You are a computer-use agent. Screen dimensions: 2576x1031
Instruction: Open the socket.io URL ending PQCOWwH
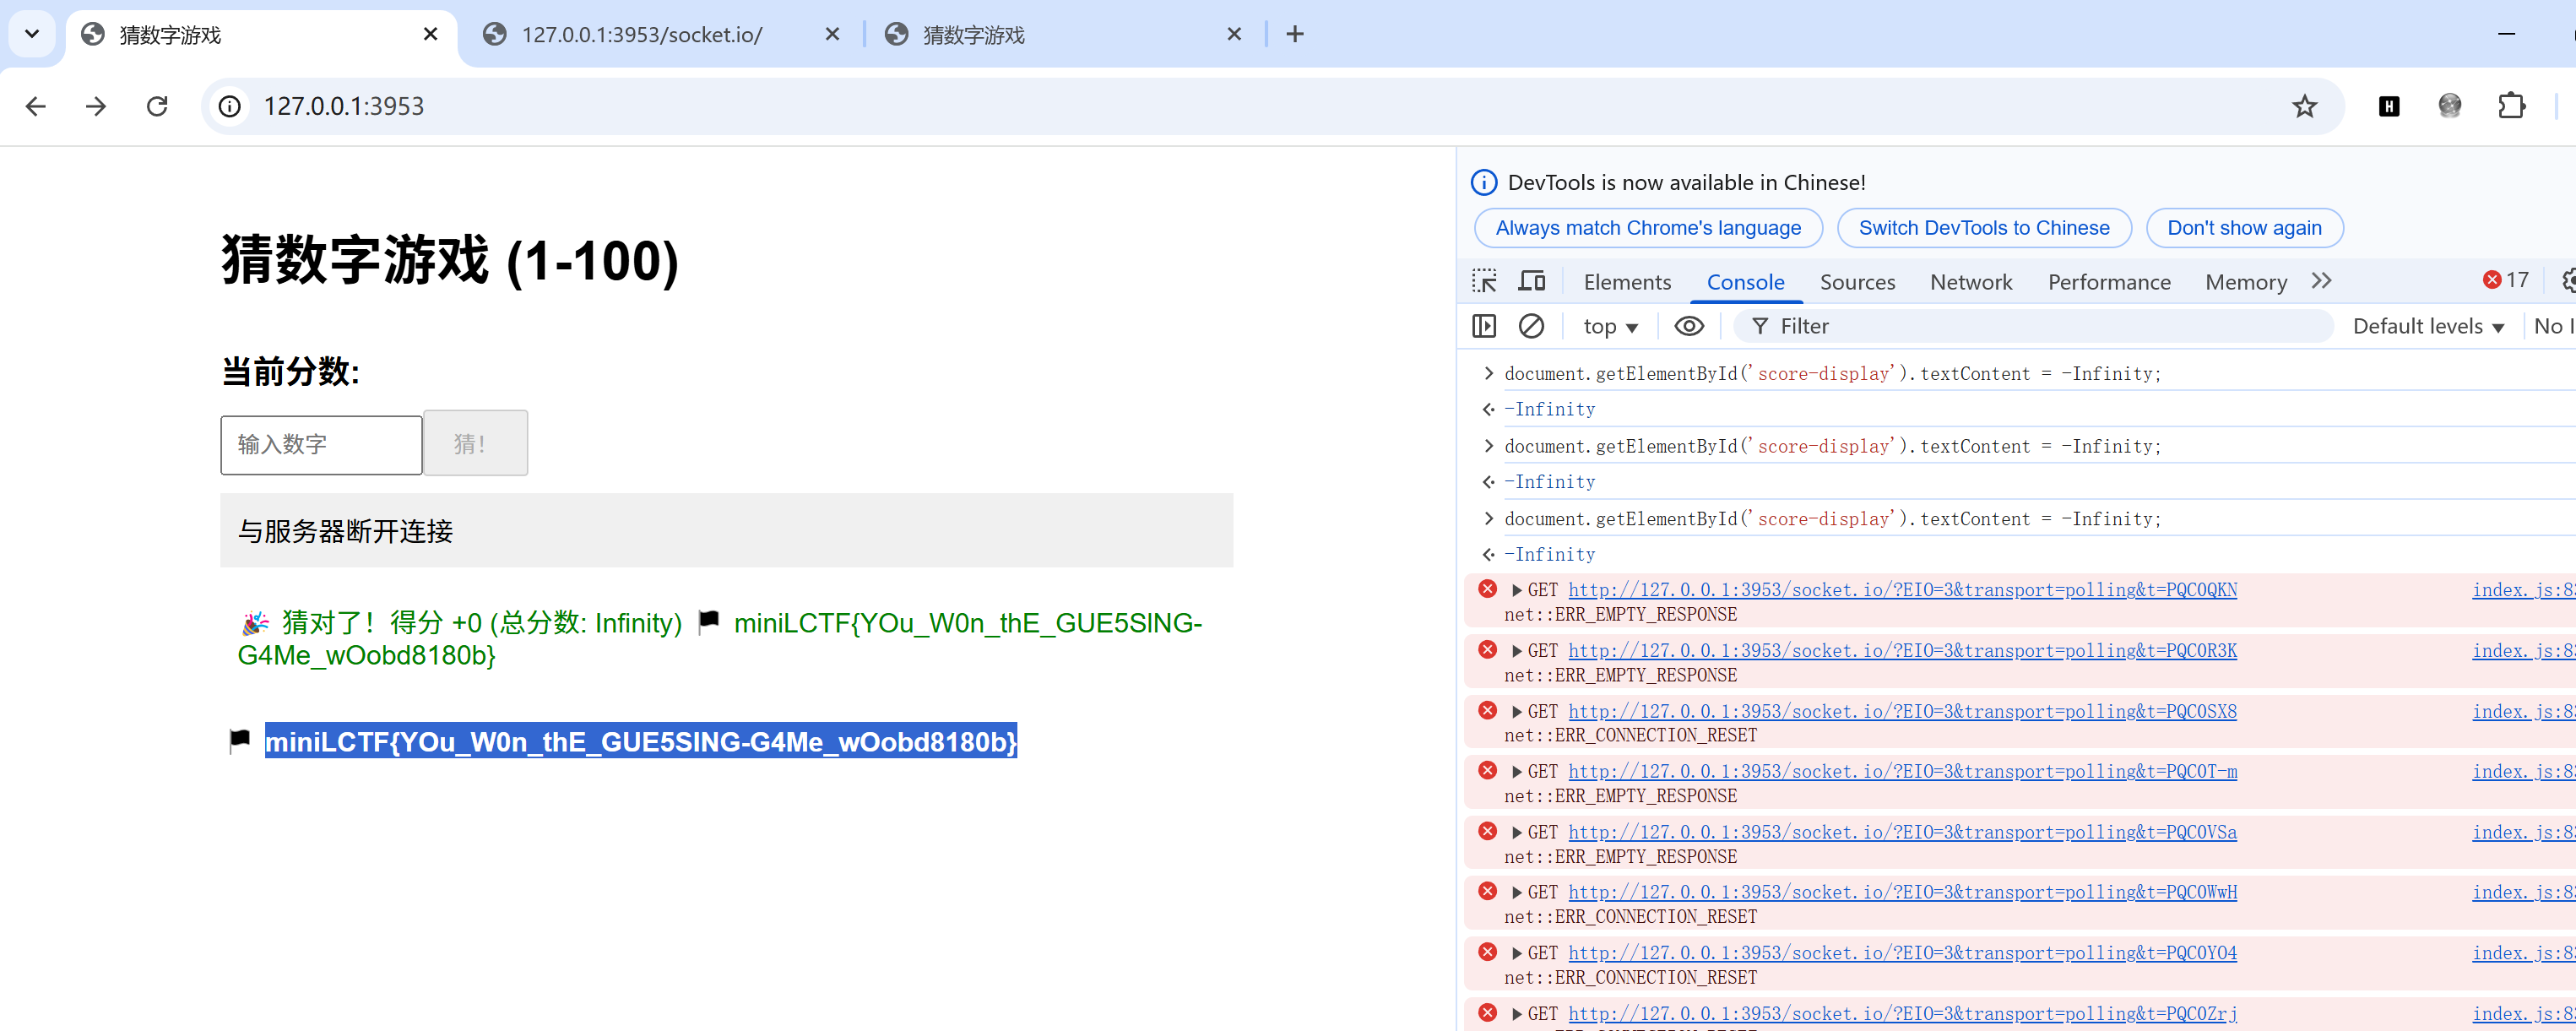[x=1902, y=892]
